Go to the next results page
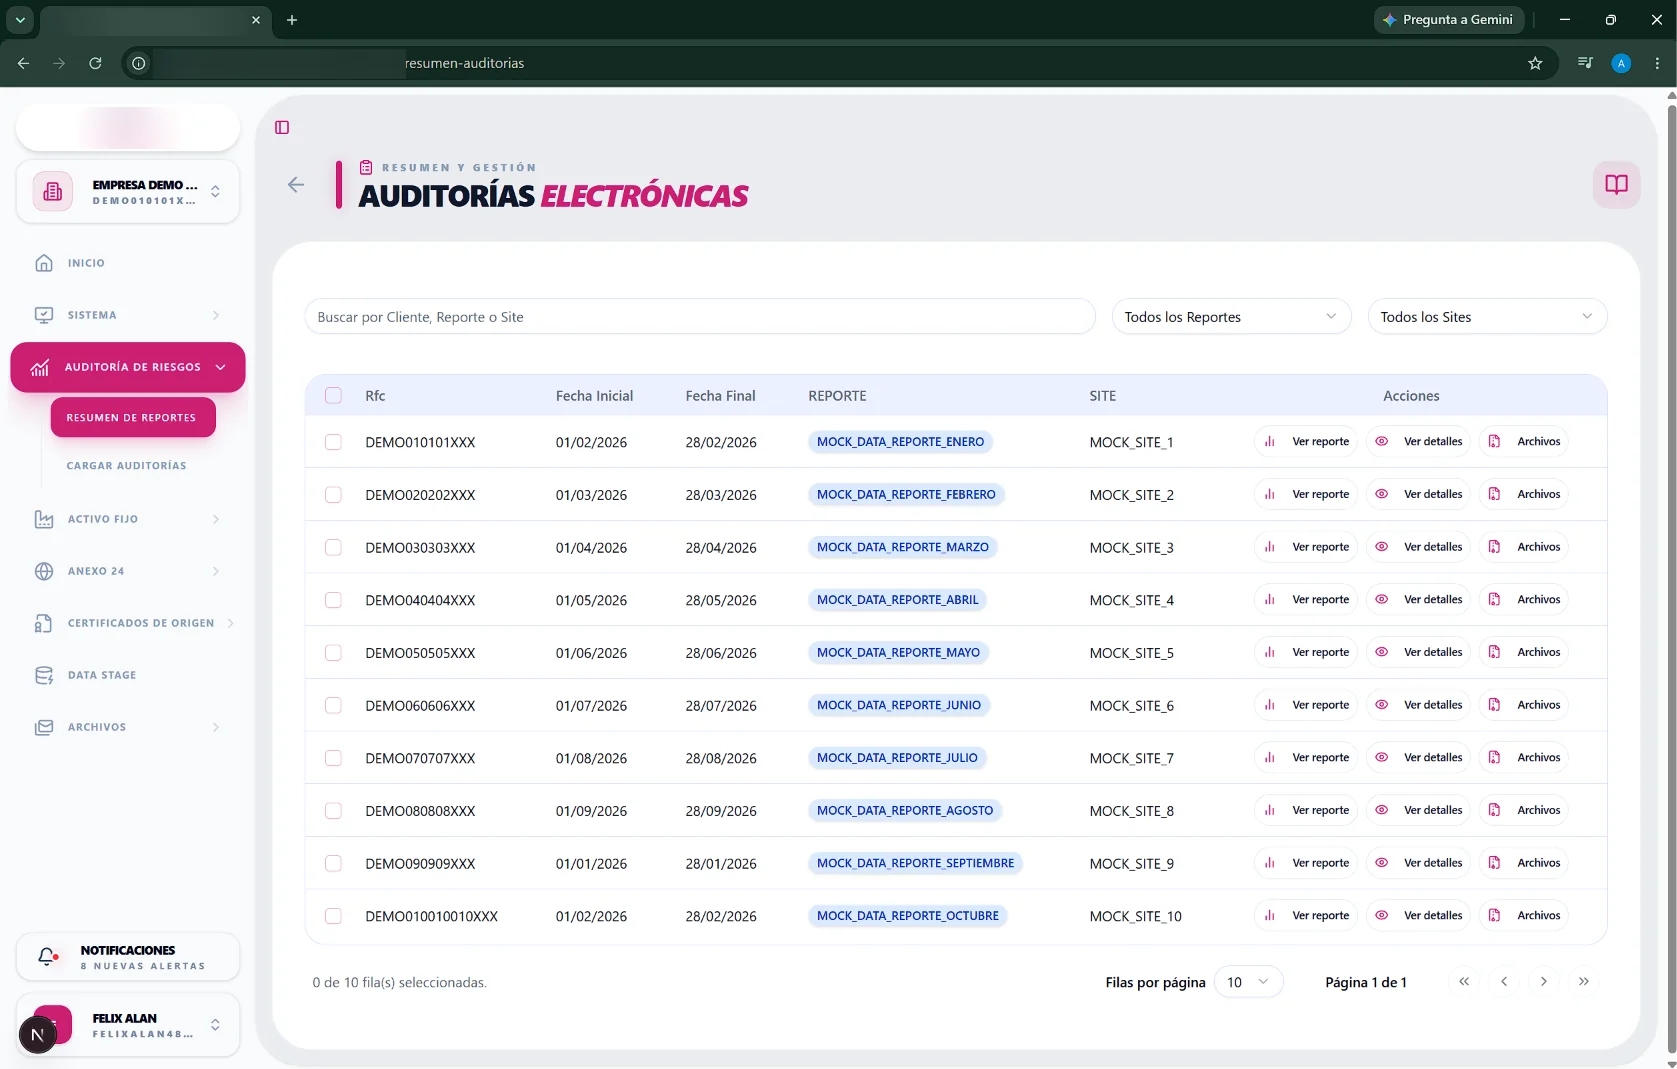This screenshot has height=1069, width=1677. click(1544, 982)
